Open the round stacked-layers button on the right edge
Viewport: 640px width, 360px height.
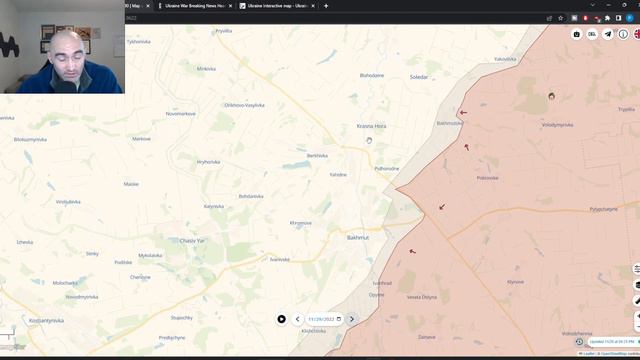click(637, 285)
